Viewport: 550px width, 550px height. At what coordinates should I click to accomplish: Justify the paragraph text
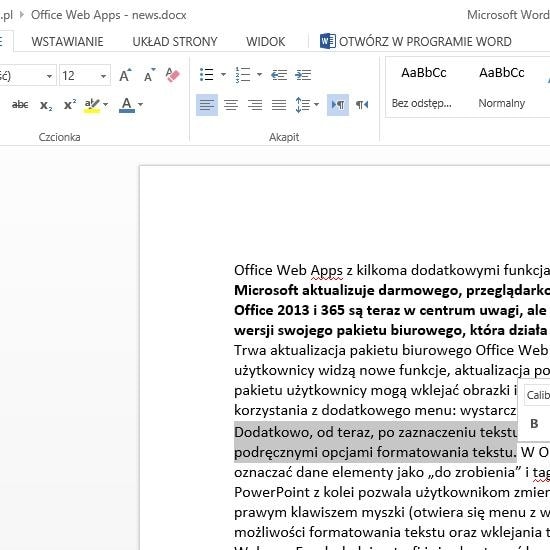tap(279, 105)
